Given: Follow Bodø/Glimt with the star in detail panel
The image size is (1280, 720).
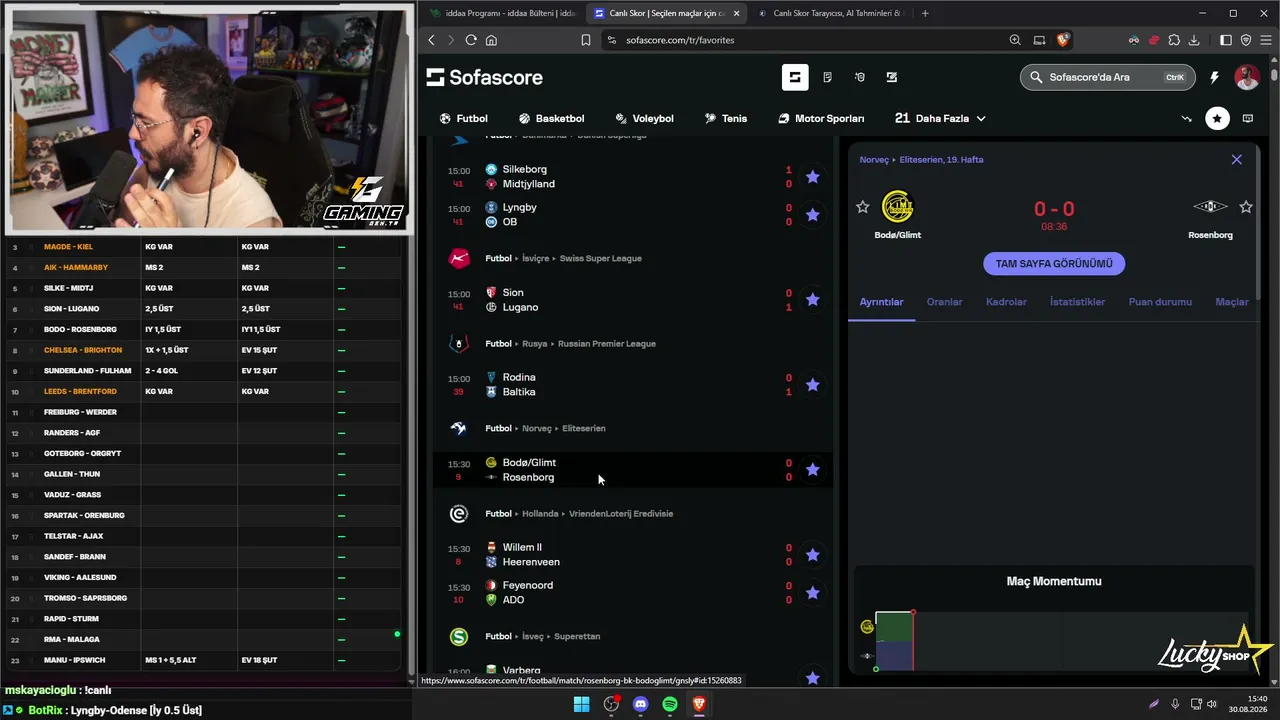Looking at the screenshot, I should tap(863, 207).
